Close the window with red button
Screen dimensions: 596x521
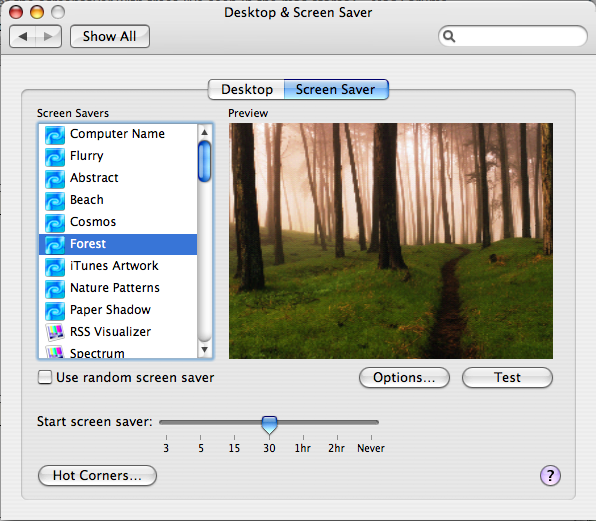[x=16, y=12]
